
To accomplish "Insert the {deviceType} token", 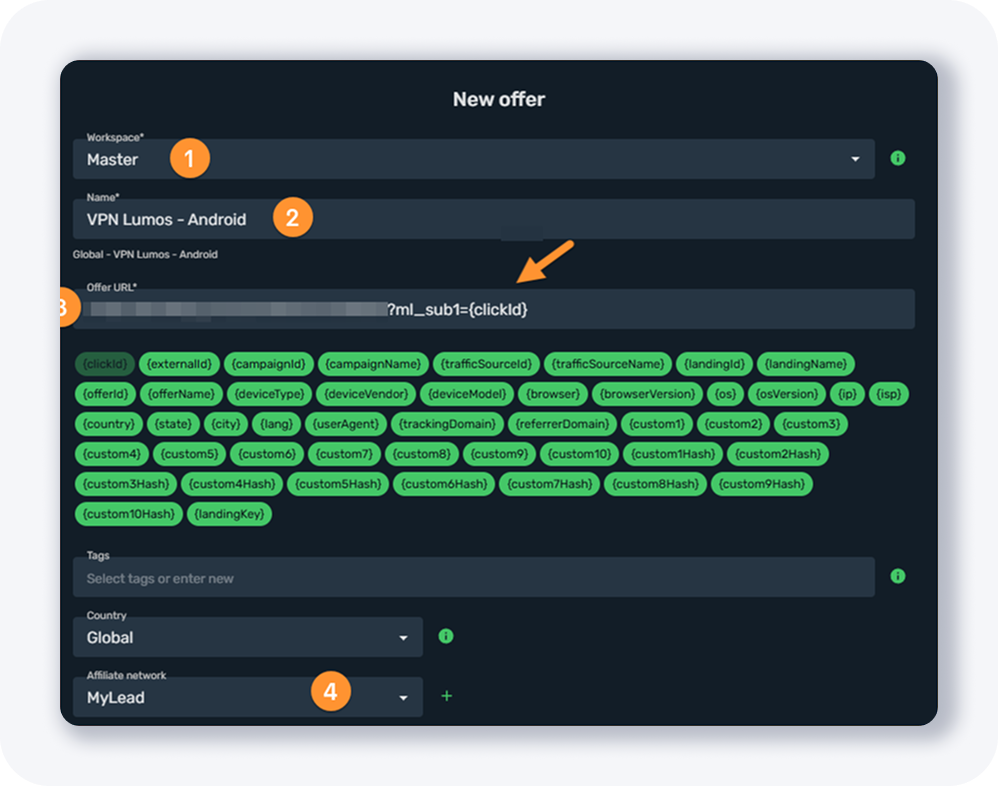I will coord(270,394).
